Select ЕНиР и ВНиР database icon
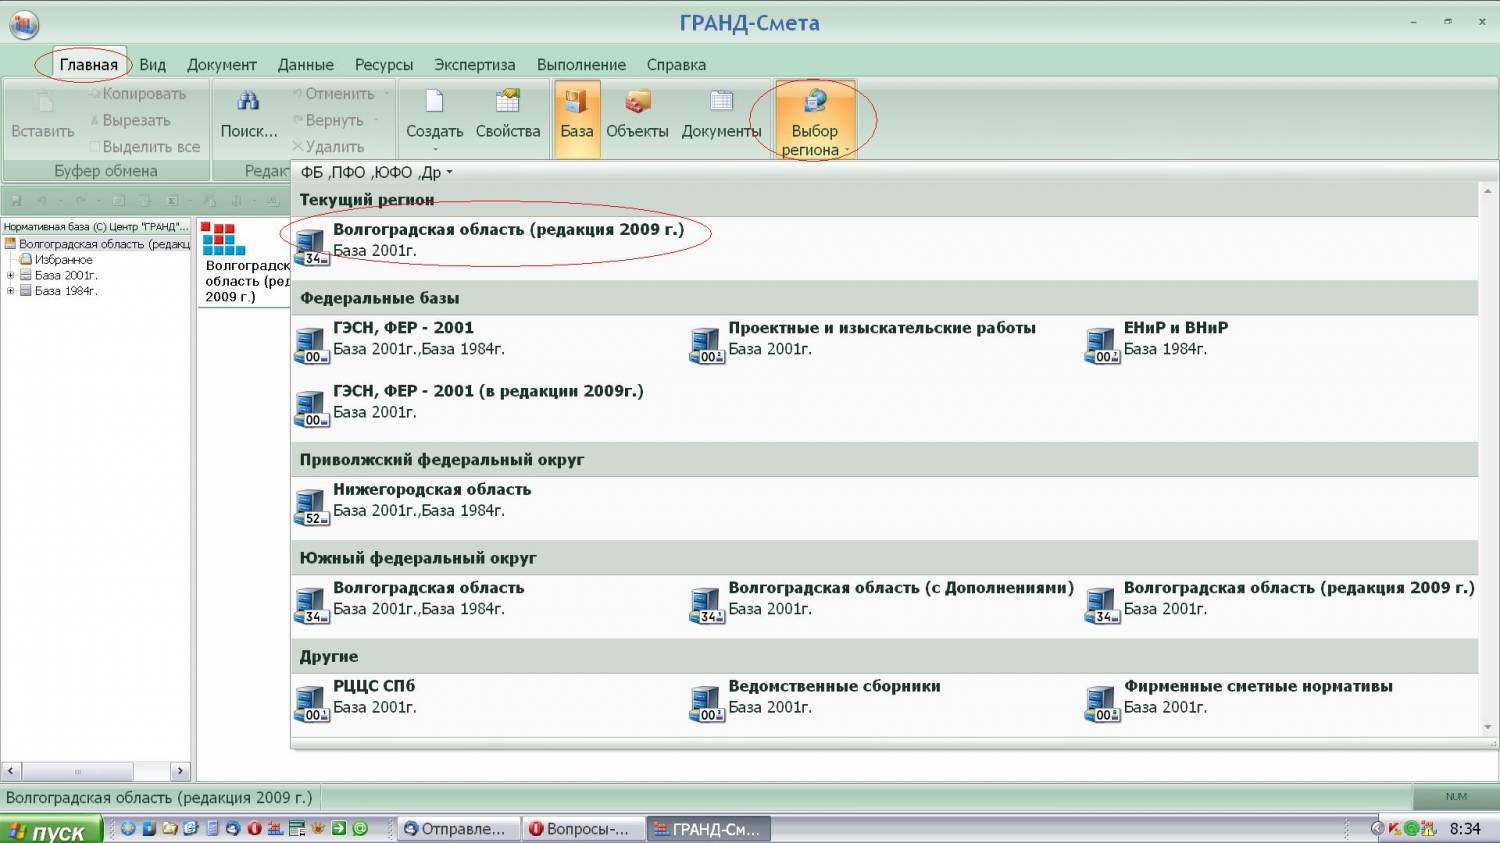The height and width of the screenshot is (843, 1500). (x=1101, y=346)
